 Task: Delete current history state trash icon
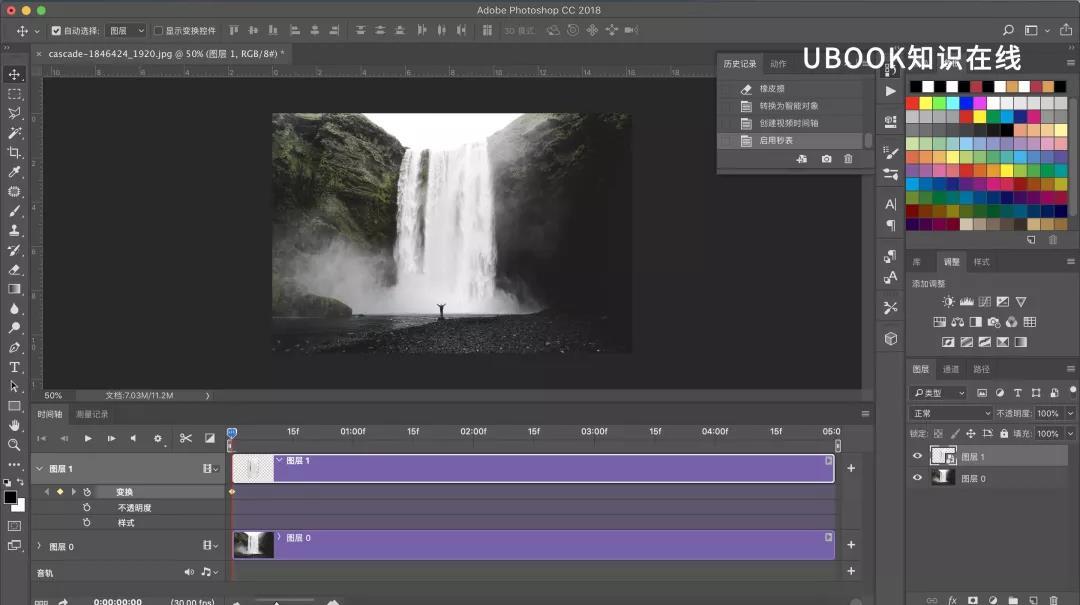[848, 159]
